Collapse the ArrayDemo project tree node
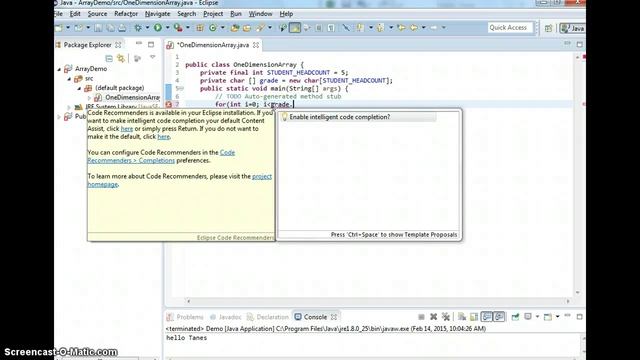The height and width of the screenshot is (360, 640). click(59, 69)
